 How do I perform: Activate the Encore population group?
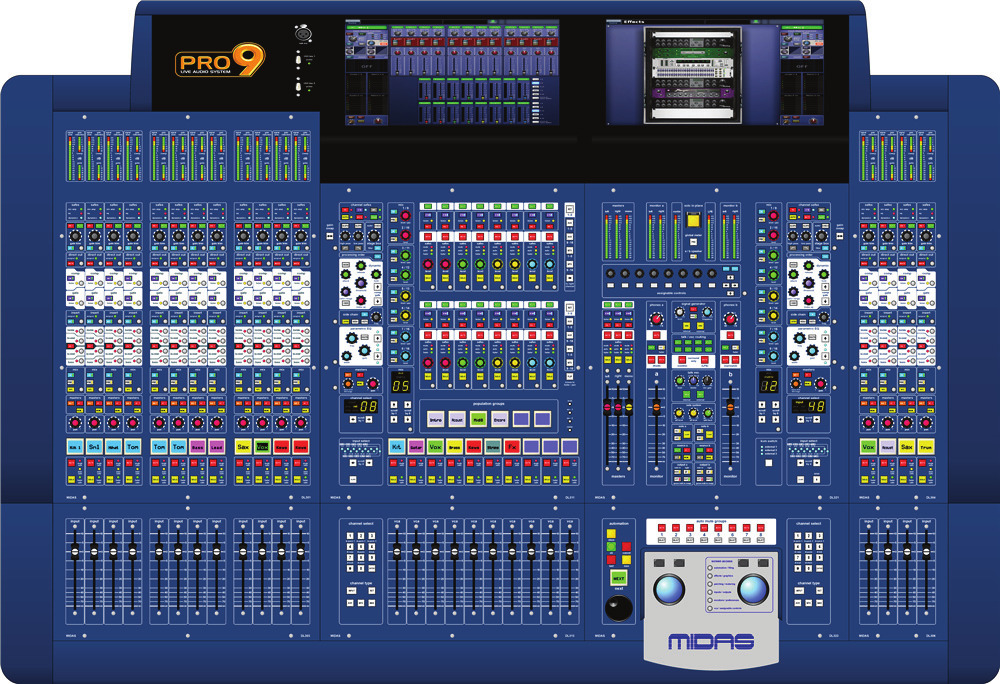[499, 419]
